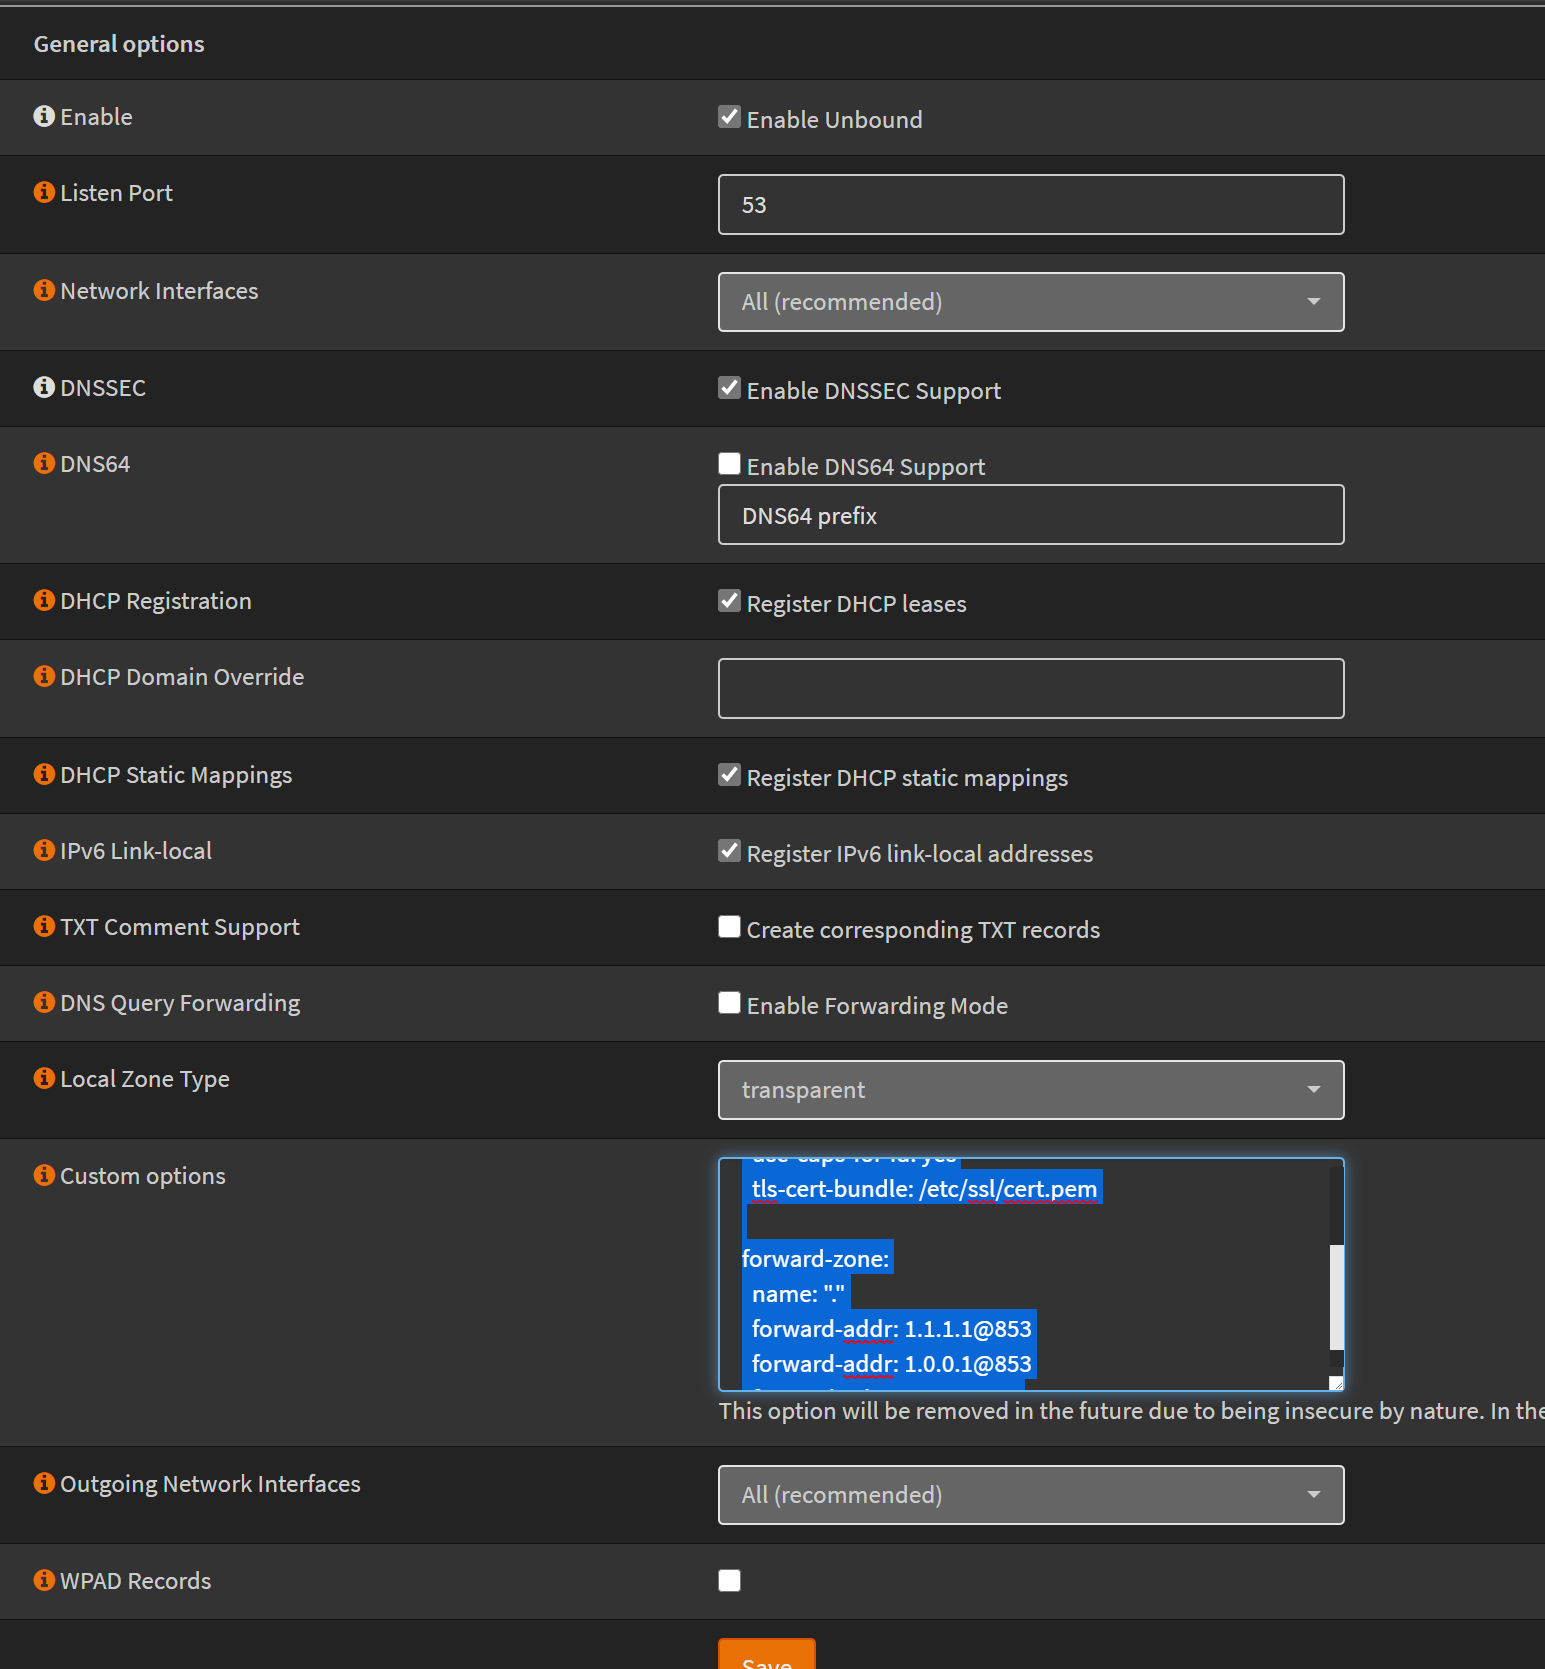Click the Custom options textarea scrollbar
The width and height of the screenshot is (1545, 1669).
pos(1336,1297)
